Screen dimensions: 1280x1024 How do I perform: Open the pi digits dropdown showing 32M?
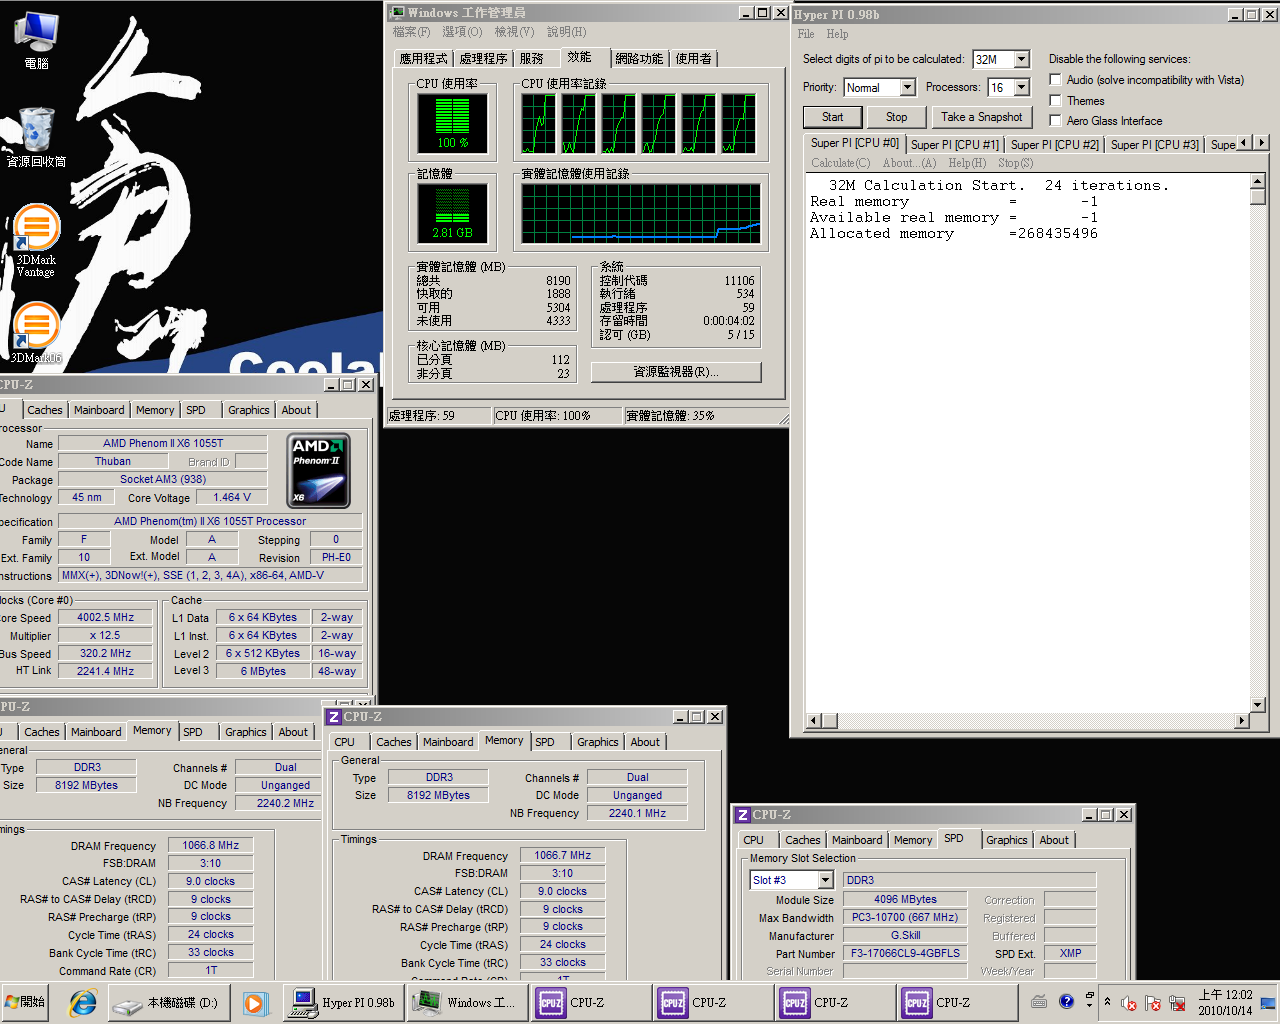[x=1021, y=60]
